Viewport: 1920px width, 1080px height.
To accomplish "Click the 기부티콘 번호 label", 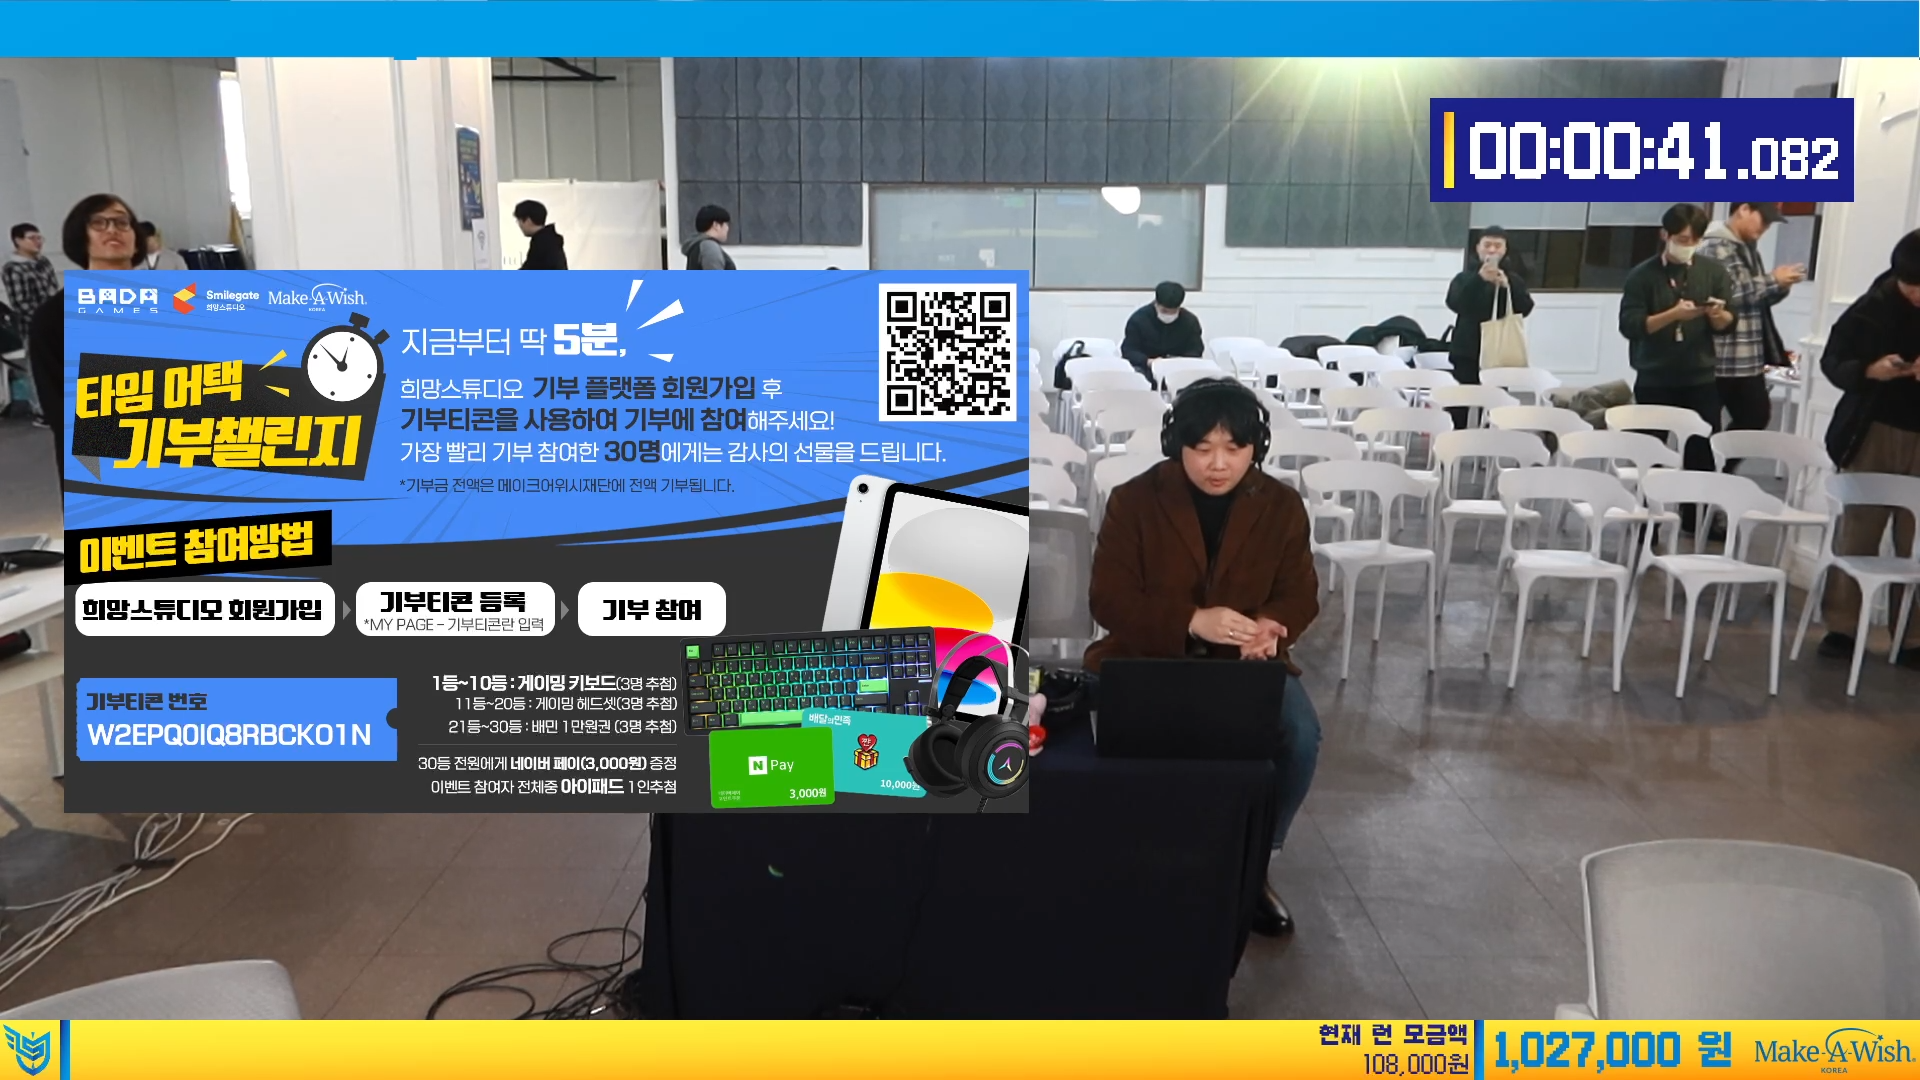I will 147,701.
